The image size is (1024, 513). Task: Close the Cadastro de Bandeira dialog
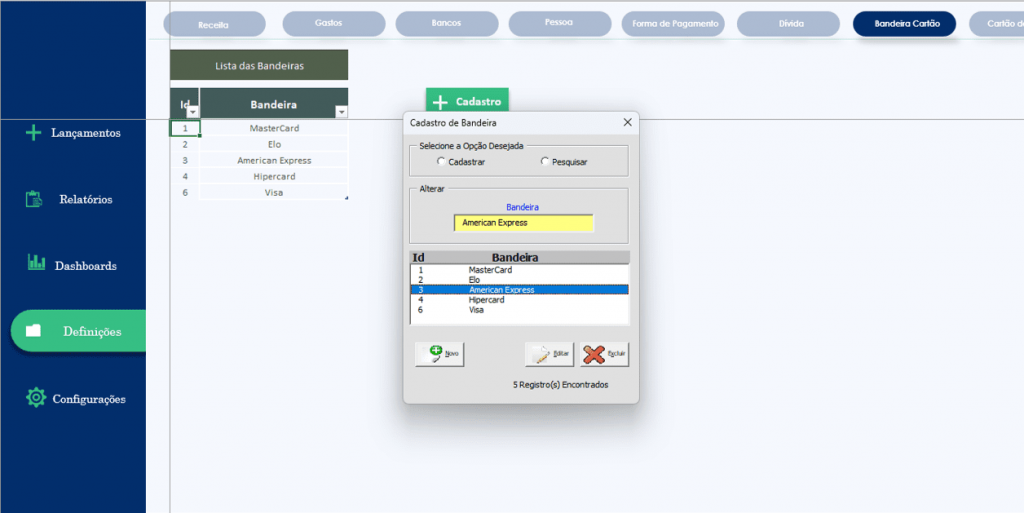point(627,123)
